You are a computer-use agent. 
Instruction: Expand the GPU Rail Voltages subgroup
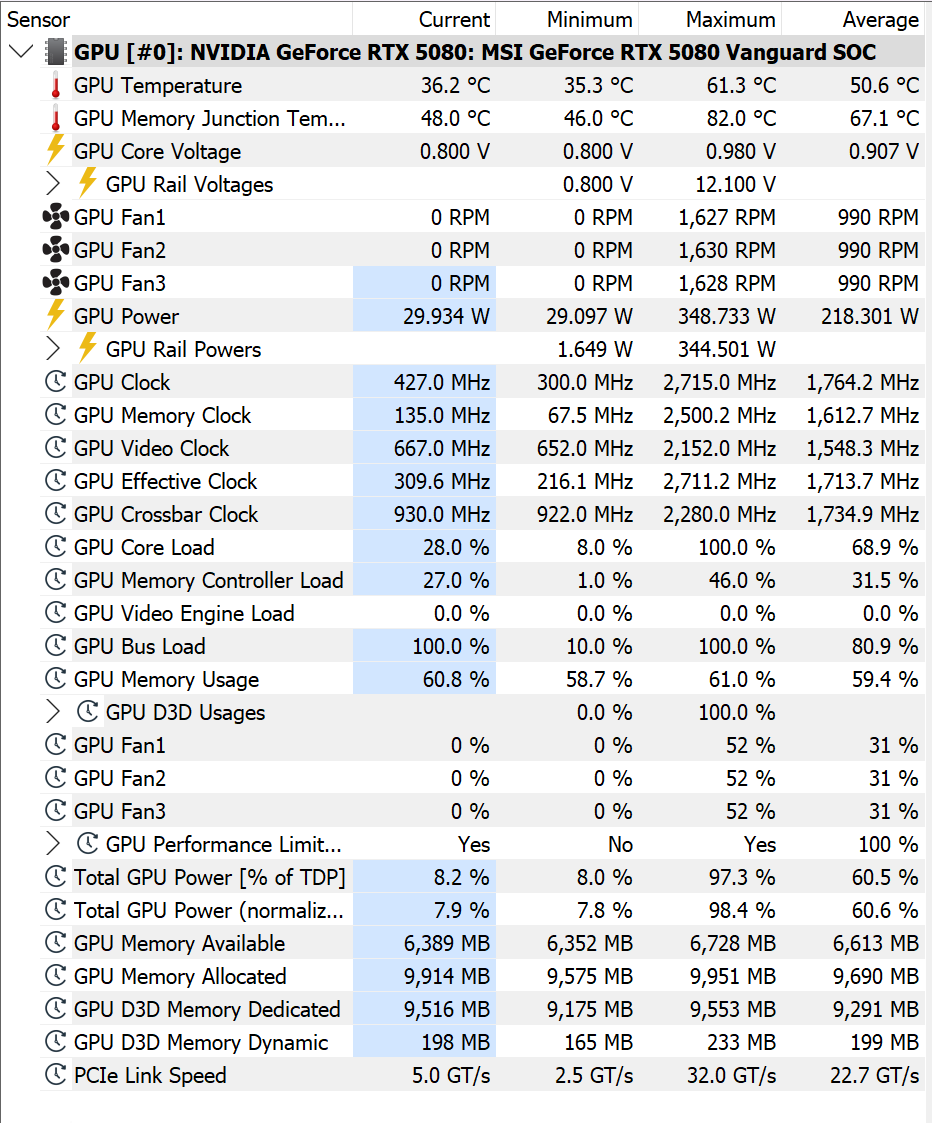[52, 184]
